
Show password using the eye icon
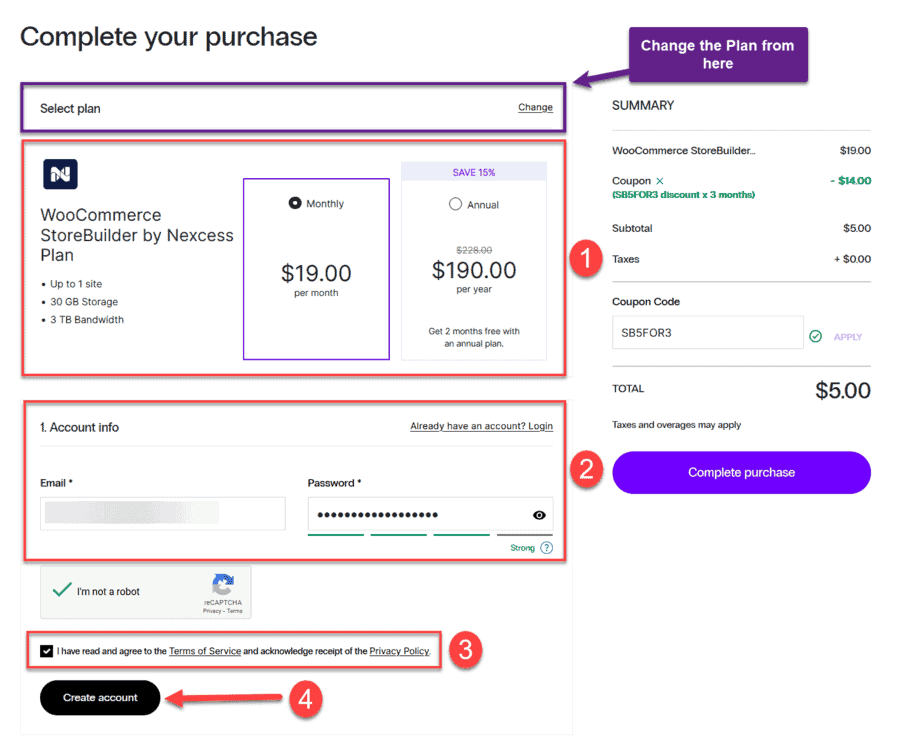[x=539, y=515]
